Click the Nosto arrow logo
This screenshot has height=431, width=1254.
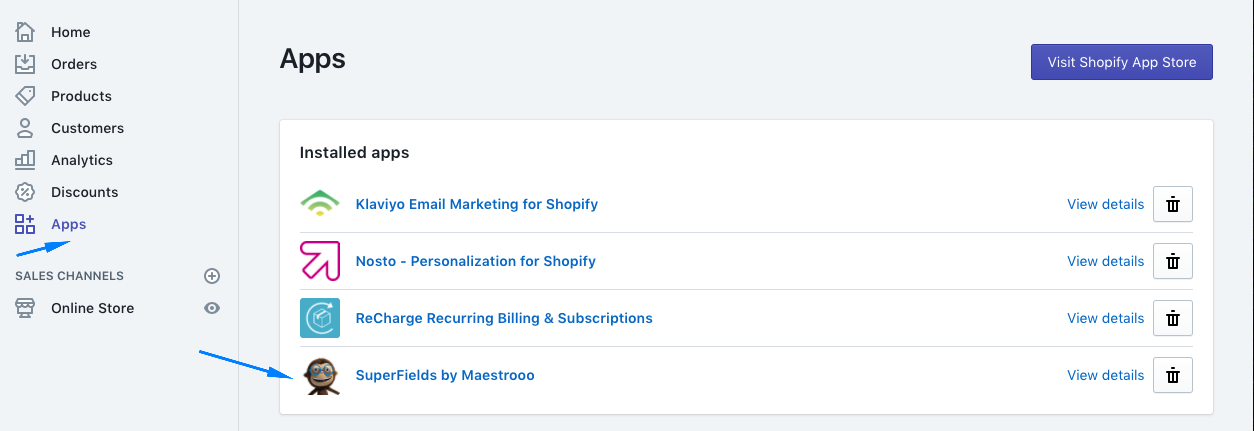pos(320,261)
